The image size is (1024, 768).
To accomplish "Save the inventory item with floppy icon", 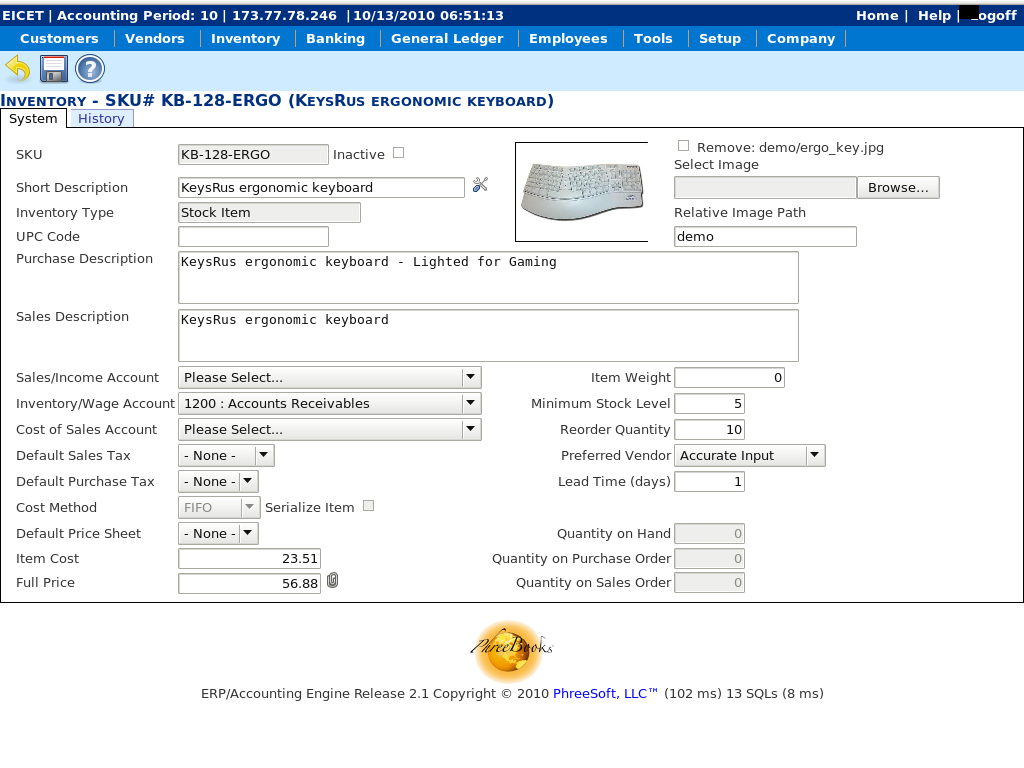I will tap(54, 69).
